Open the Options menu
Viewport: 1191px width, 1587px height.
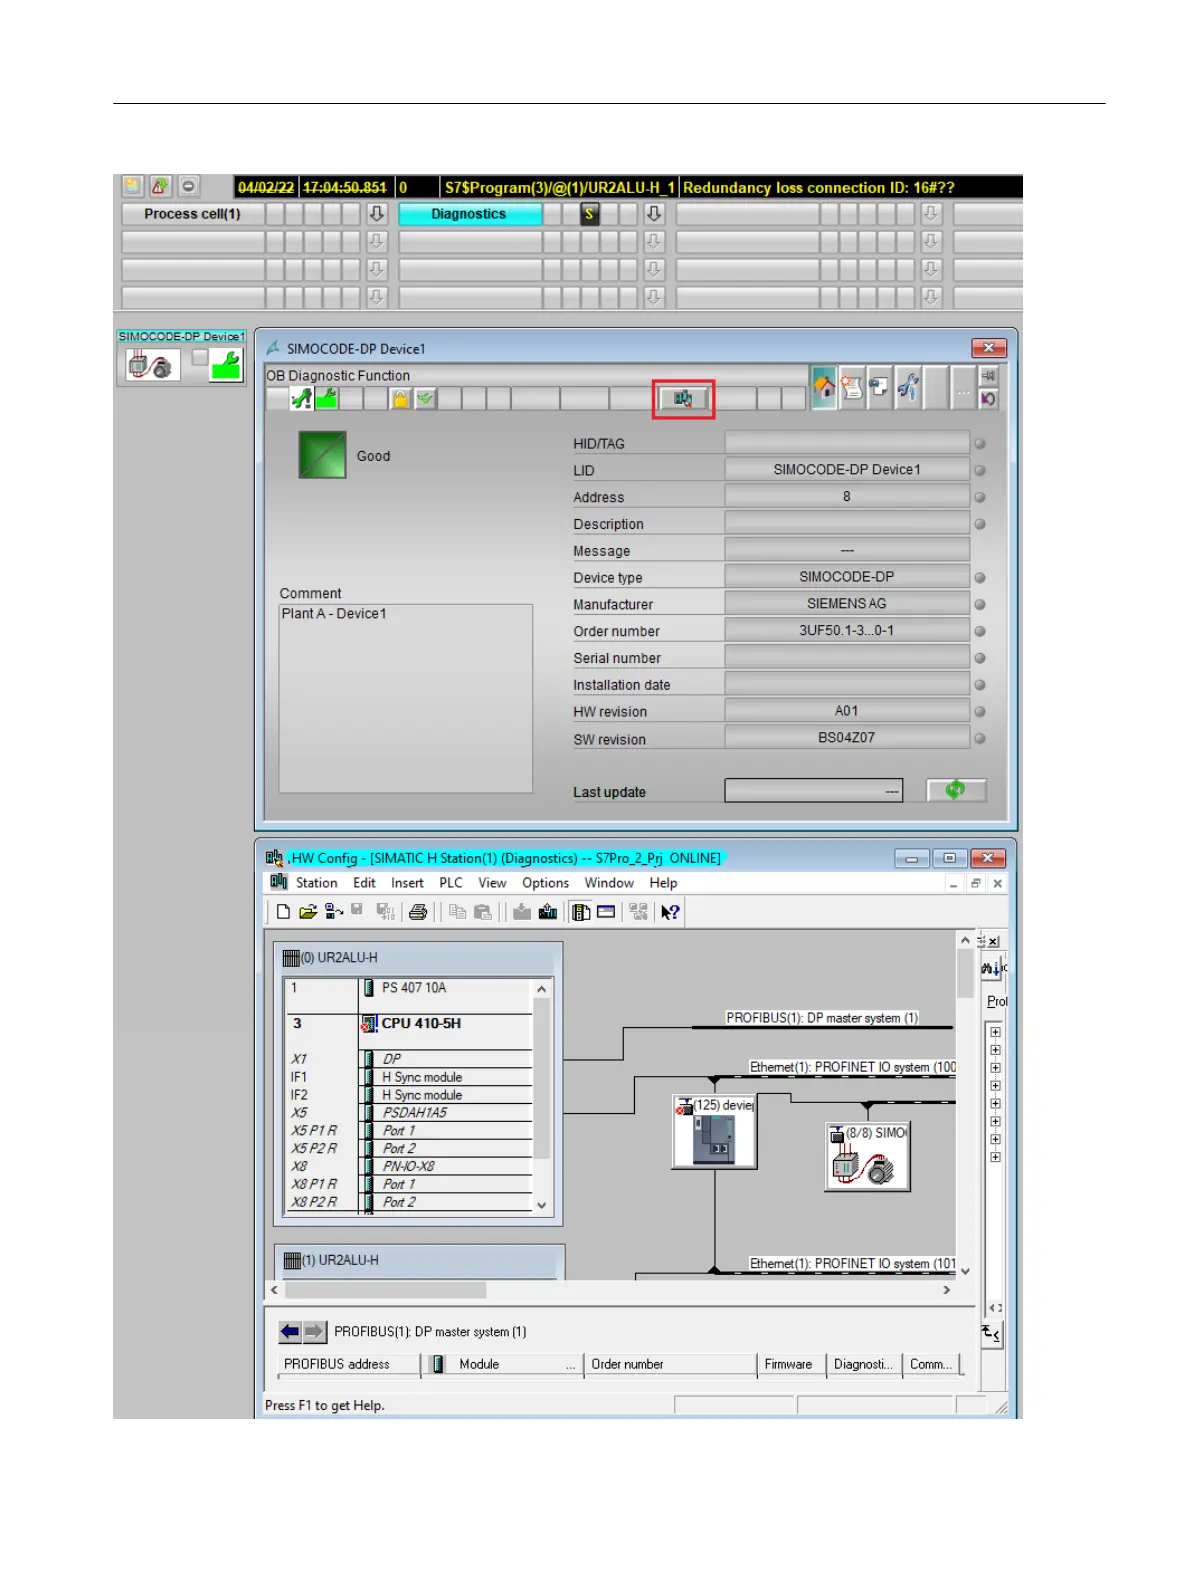point(545,883)
